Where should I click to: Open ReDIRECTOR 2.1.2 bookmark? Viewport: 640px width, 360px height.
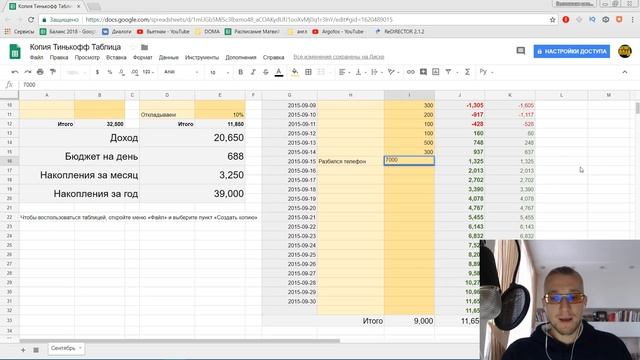pos(399,31)
